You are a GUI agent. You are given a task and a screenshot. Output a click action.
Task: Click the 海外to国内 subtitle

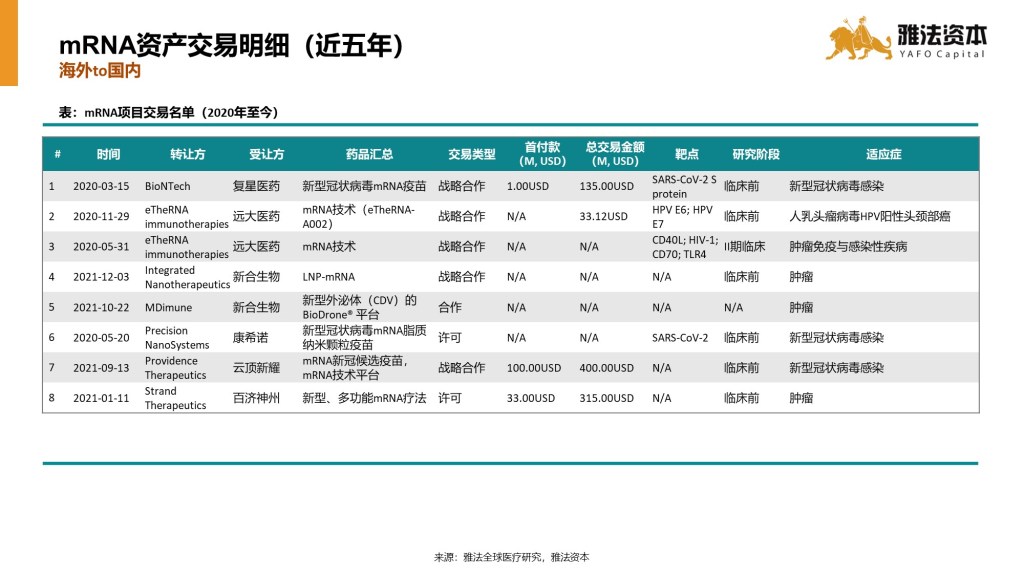99,72
